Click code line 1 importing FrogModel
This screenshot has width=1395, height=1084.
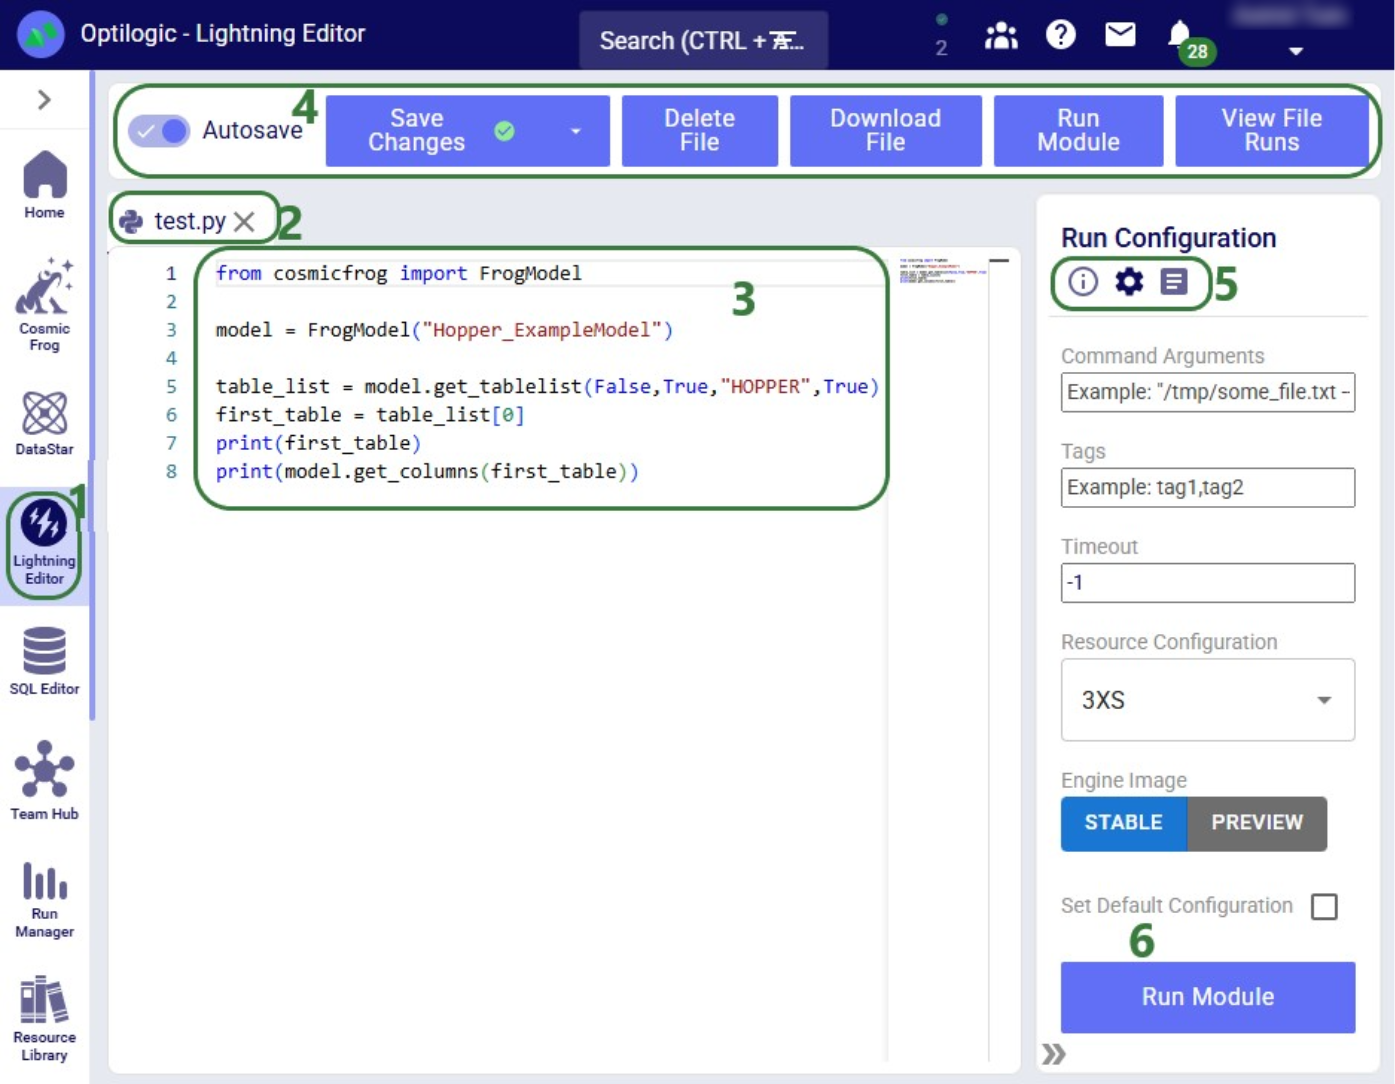coord(398,274)
